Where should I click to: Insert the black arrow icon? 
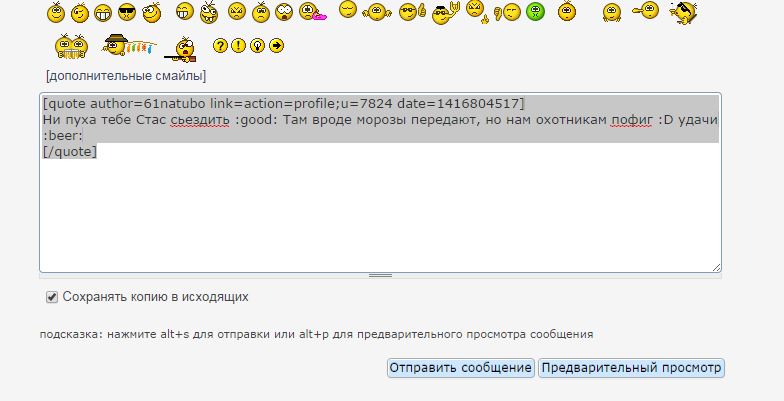[x=277, y=46]
